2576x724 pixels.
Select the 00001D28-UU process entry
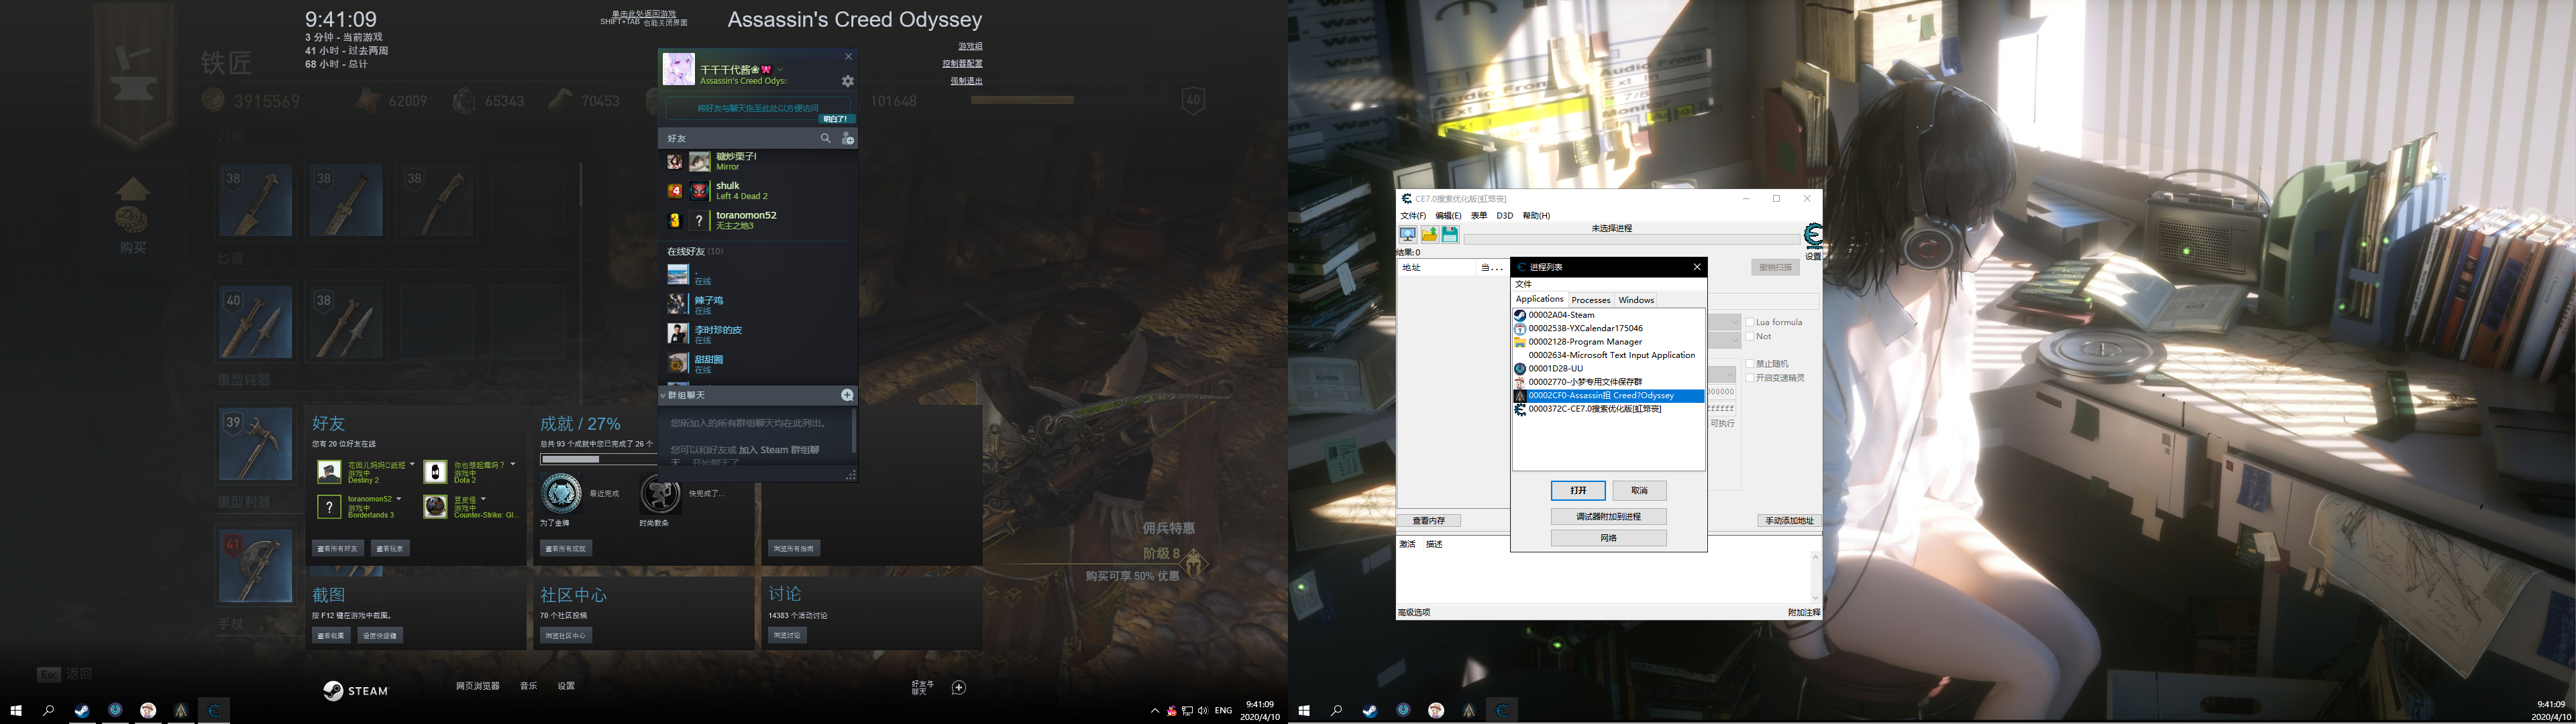(1608, 368)
